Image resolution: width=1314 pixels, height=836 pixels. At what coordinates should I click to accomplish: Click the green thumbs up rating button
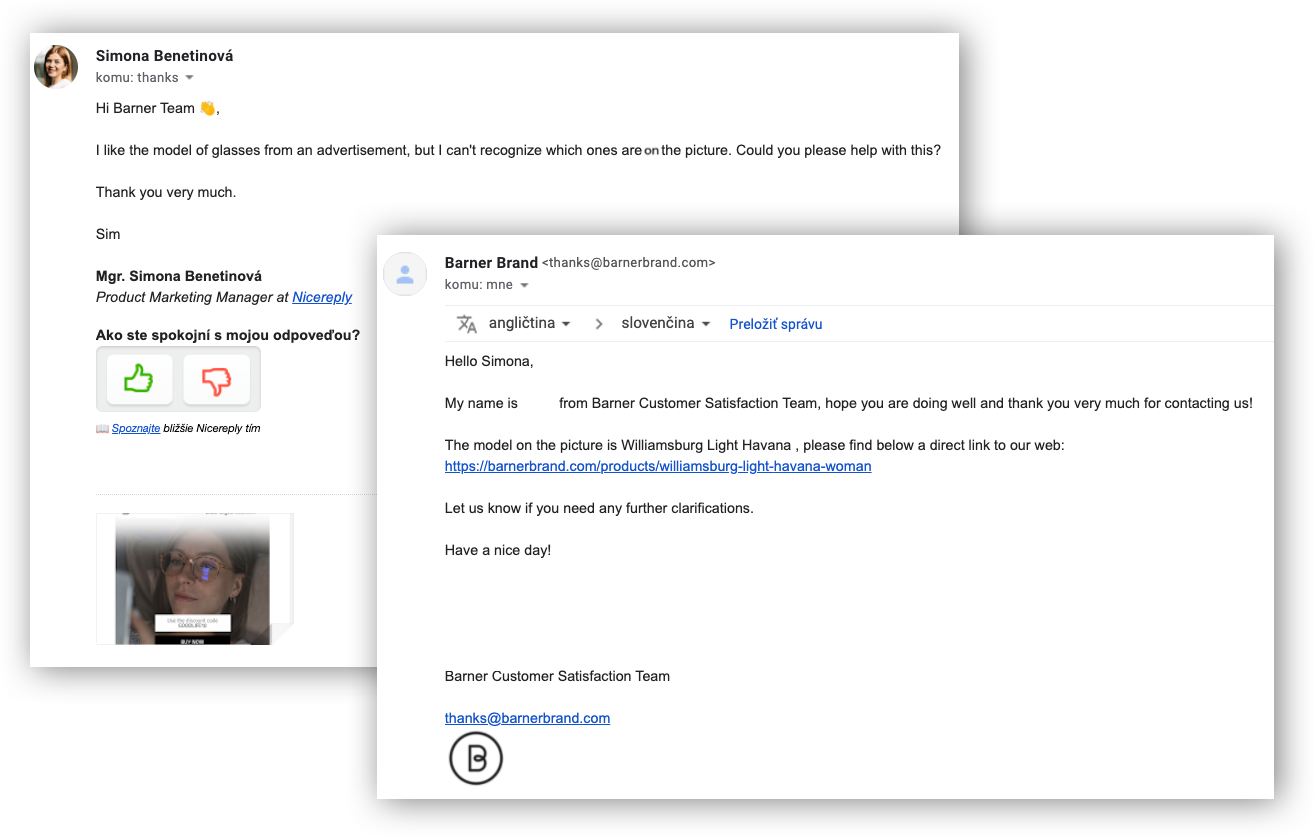click(139, 379)
